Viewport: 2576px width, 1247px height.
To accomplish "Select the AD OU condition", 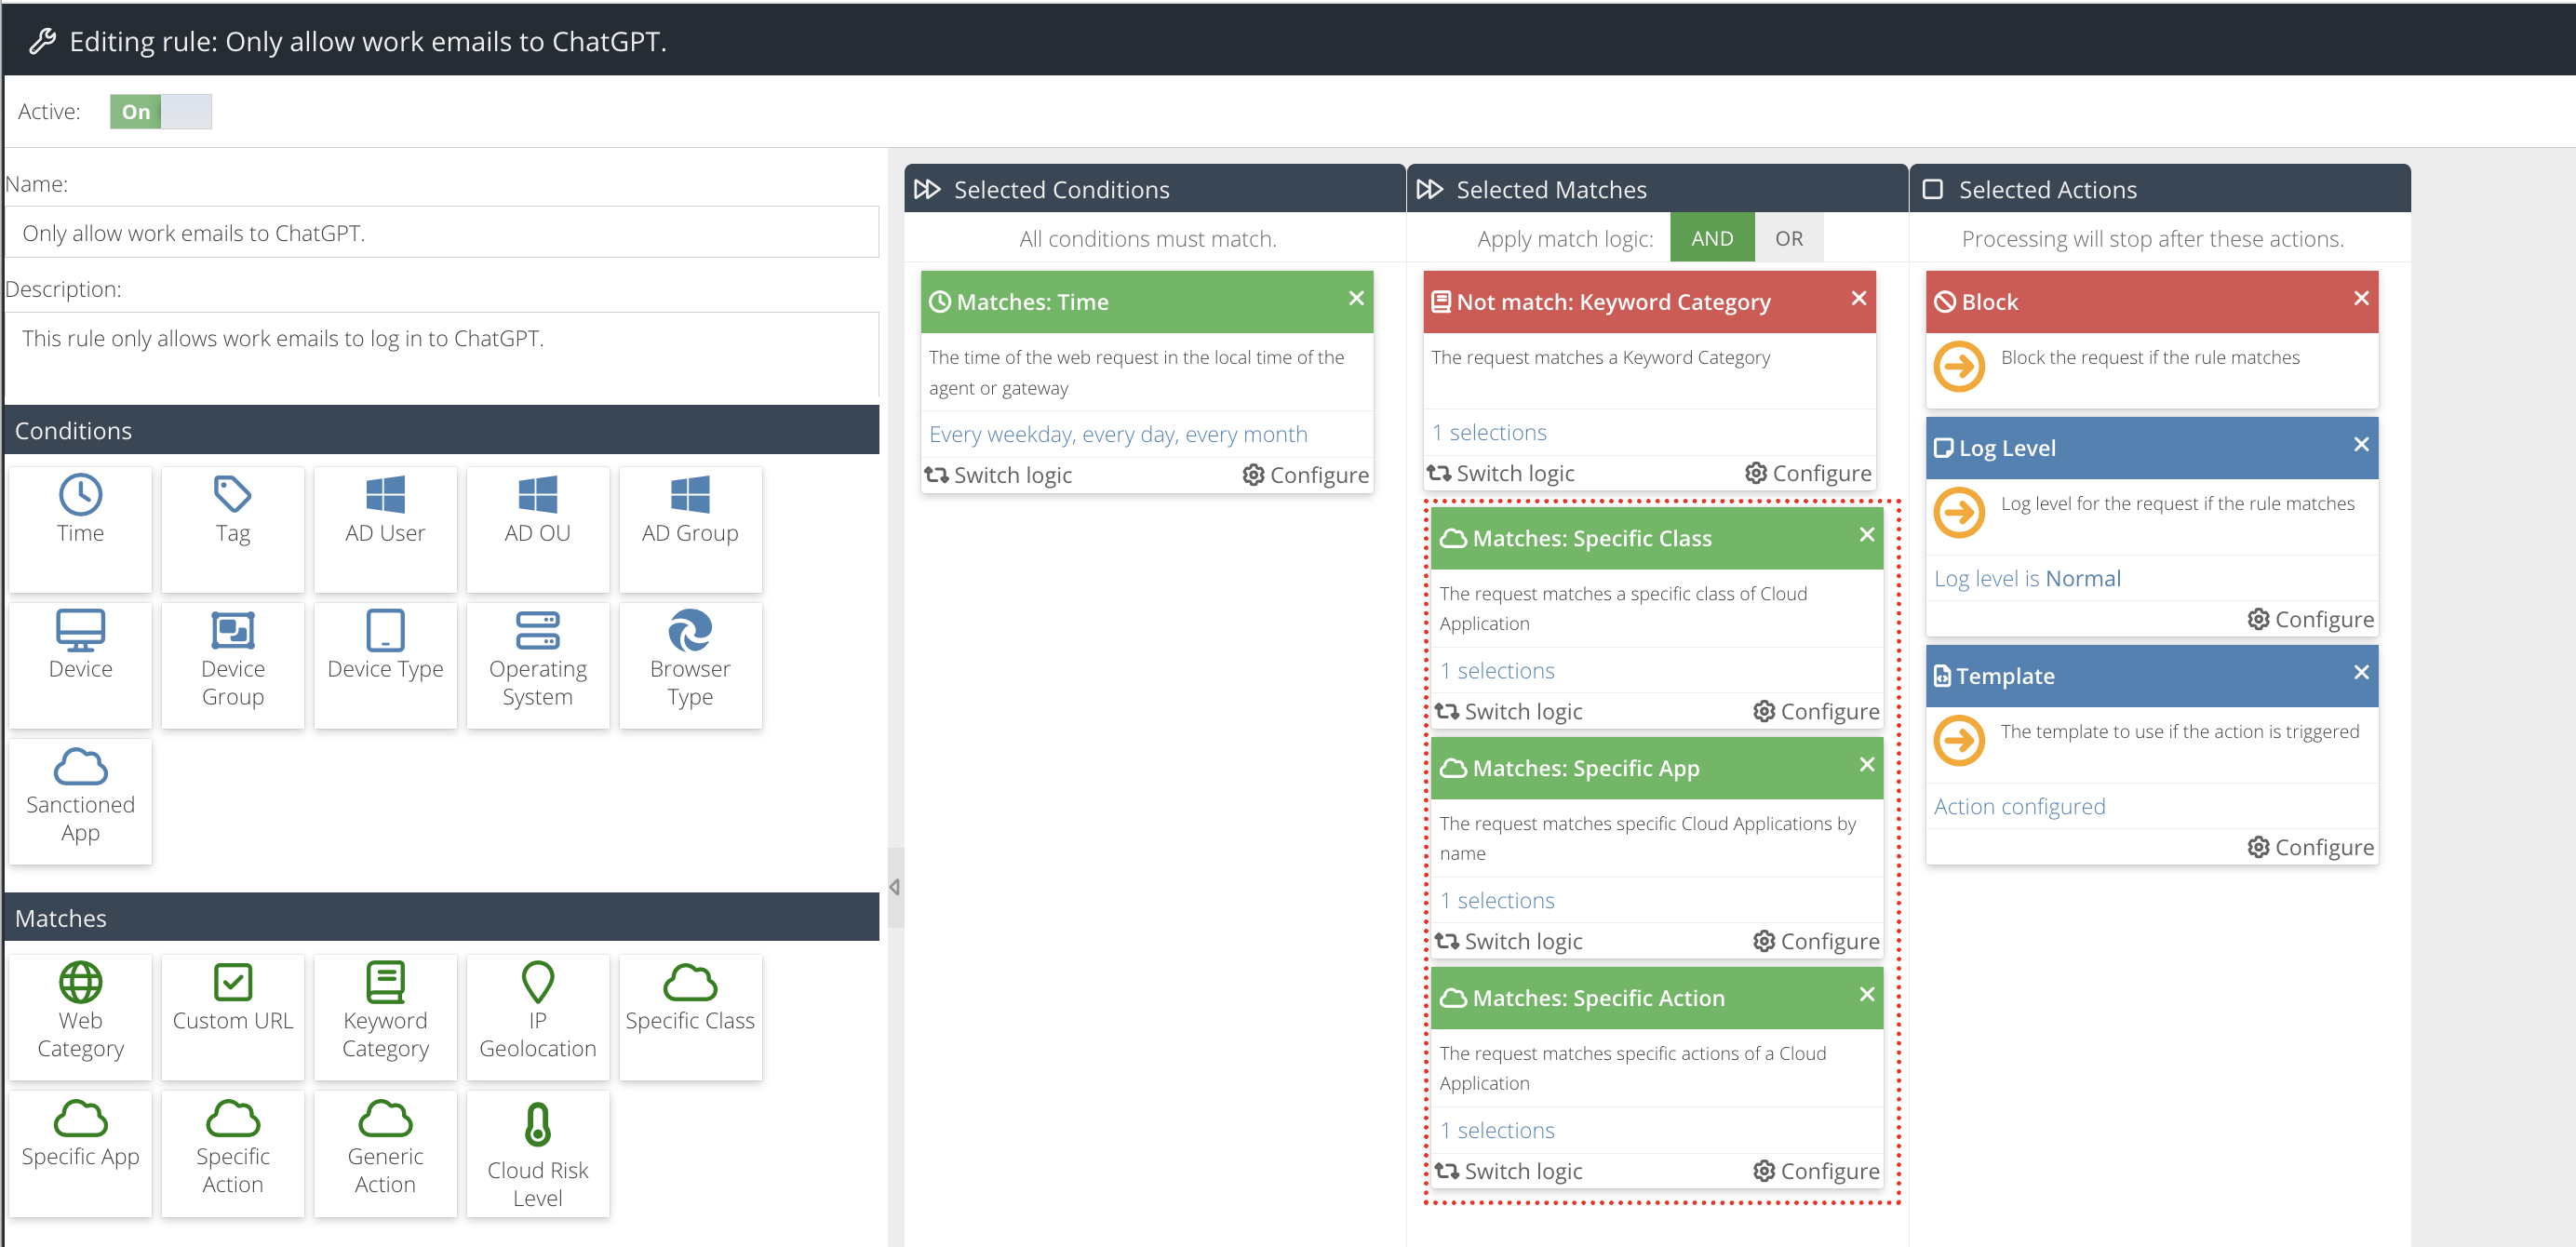I will [x=538, y=528].
